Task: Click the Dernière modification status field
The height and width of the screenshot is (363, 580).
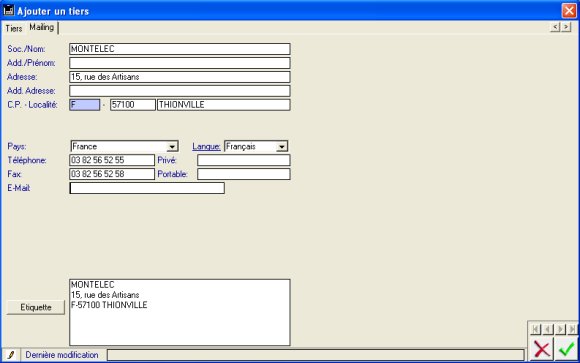Action: pyautogui.click(x=316, y=355)
